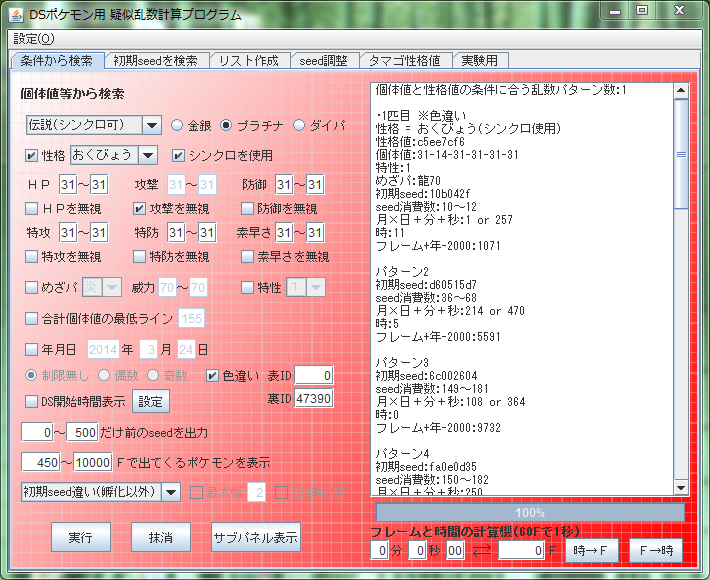Open the 実験用 tab

tap(480, 61)
